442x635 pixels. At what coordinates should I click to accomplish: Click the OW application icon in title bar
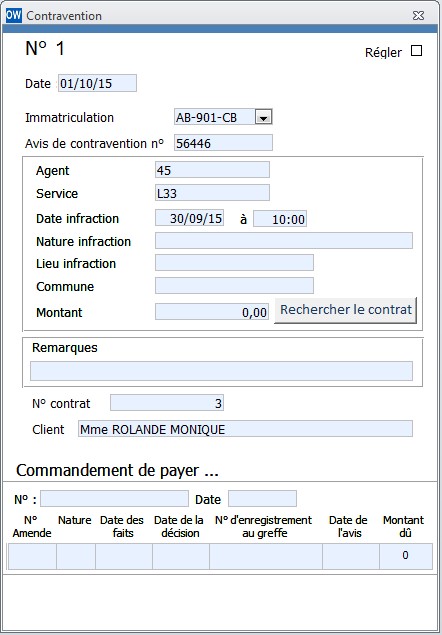13,15
